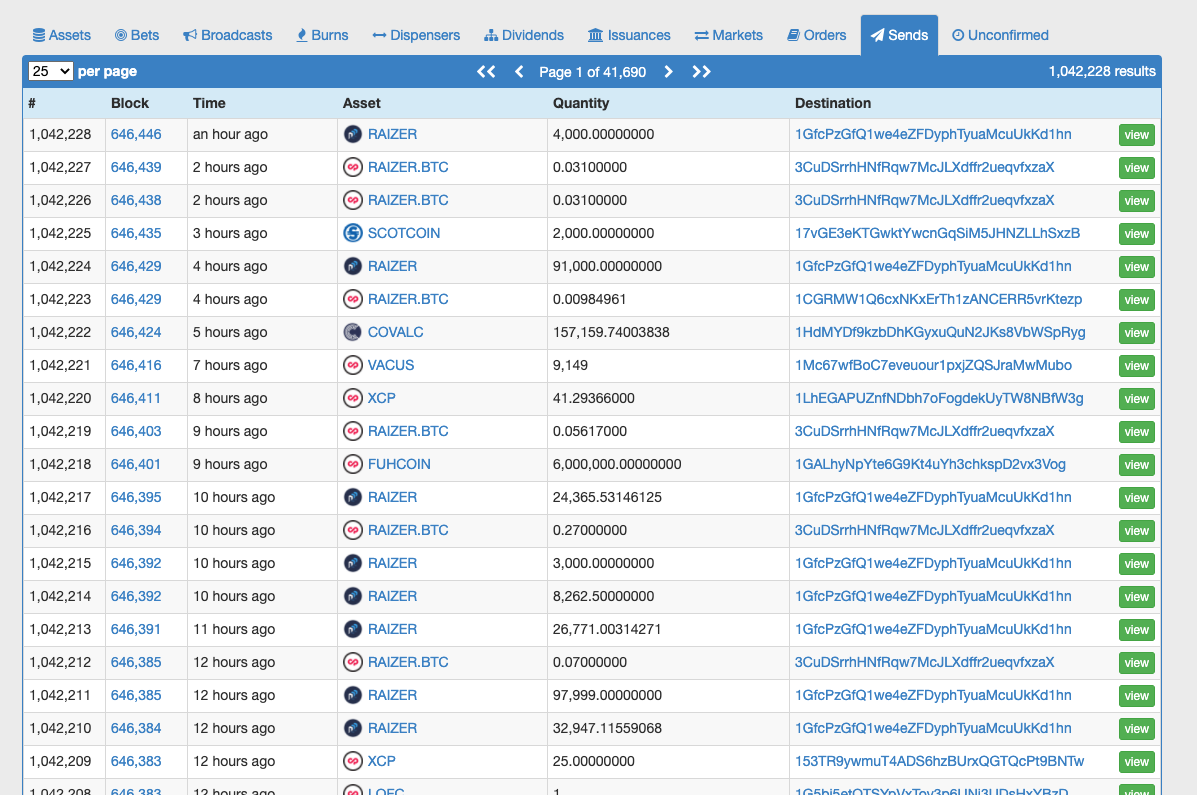
Task: Click FUHCOIN asset icon
Action: coord(353,464)
